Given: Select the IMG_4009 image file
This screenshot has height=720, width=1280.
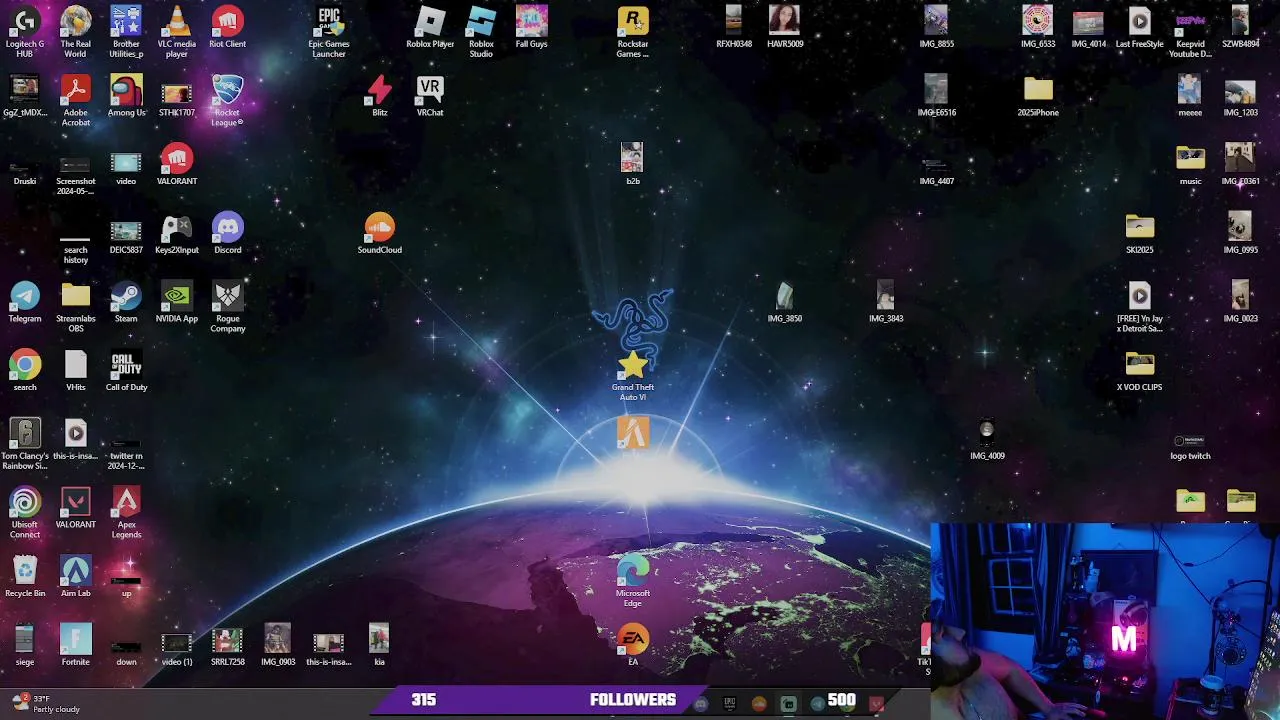Looking at the screenshot, I should [987, 440].
